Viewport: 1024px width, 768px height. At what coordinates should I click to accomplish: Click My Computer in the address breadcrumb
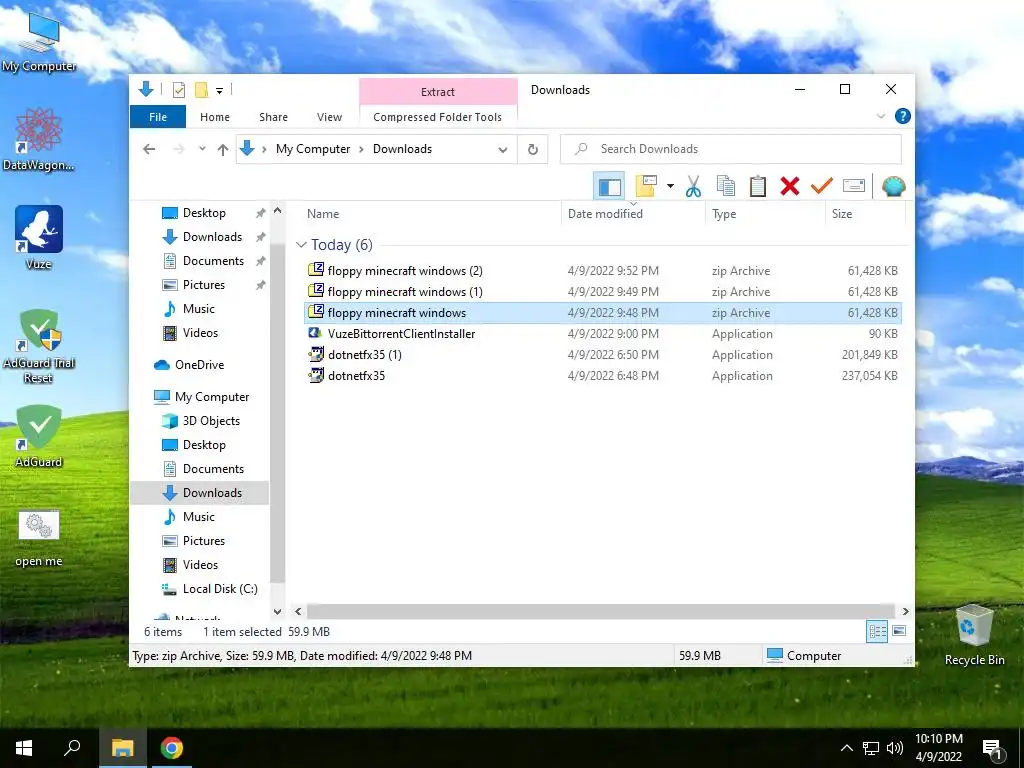coord(313,149)
